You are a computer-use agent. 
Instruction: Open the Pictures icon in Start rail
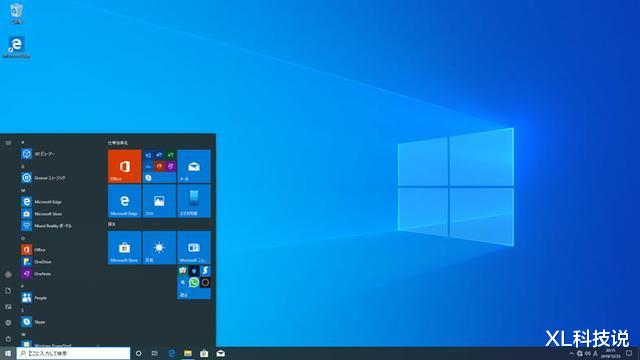[x=8, y=307]
